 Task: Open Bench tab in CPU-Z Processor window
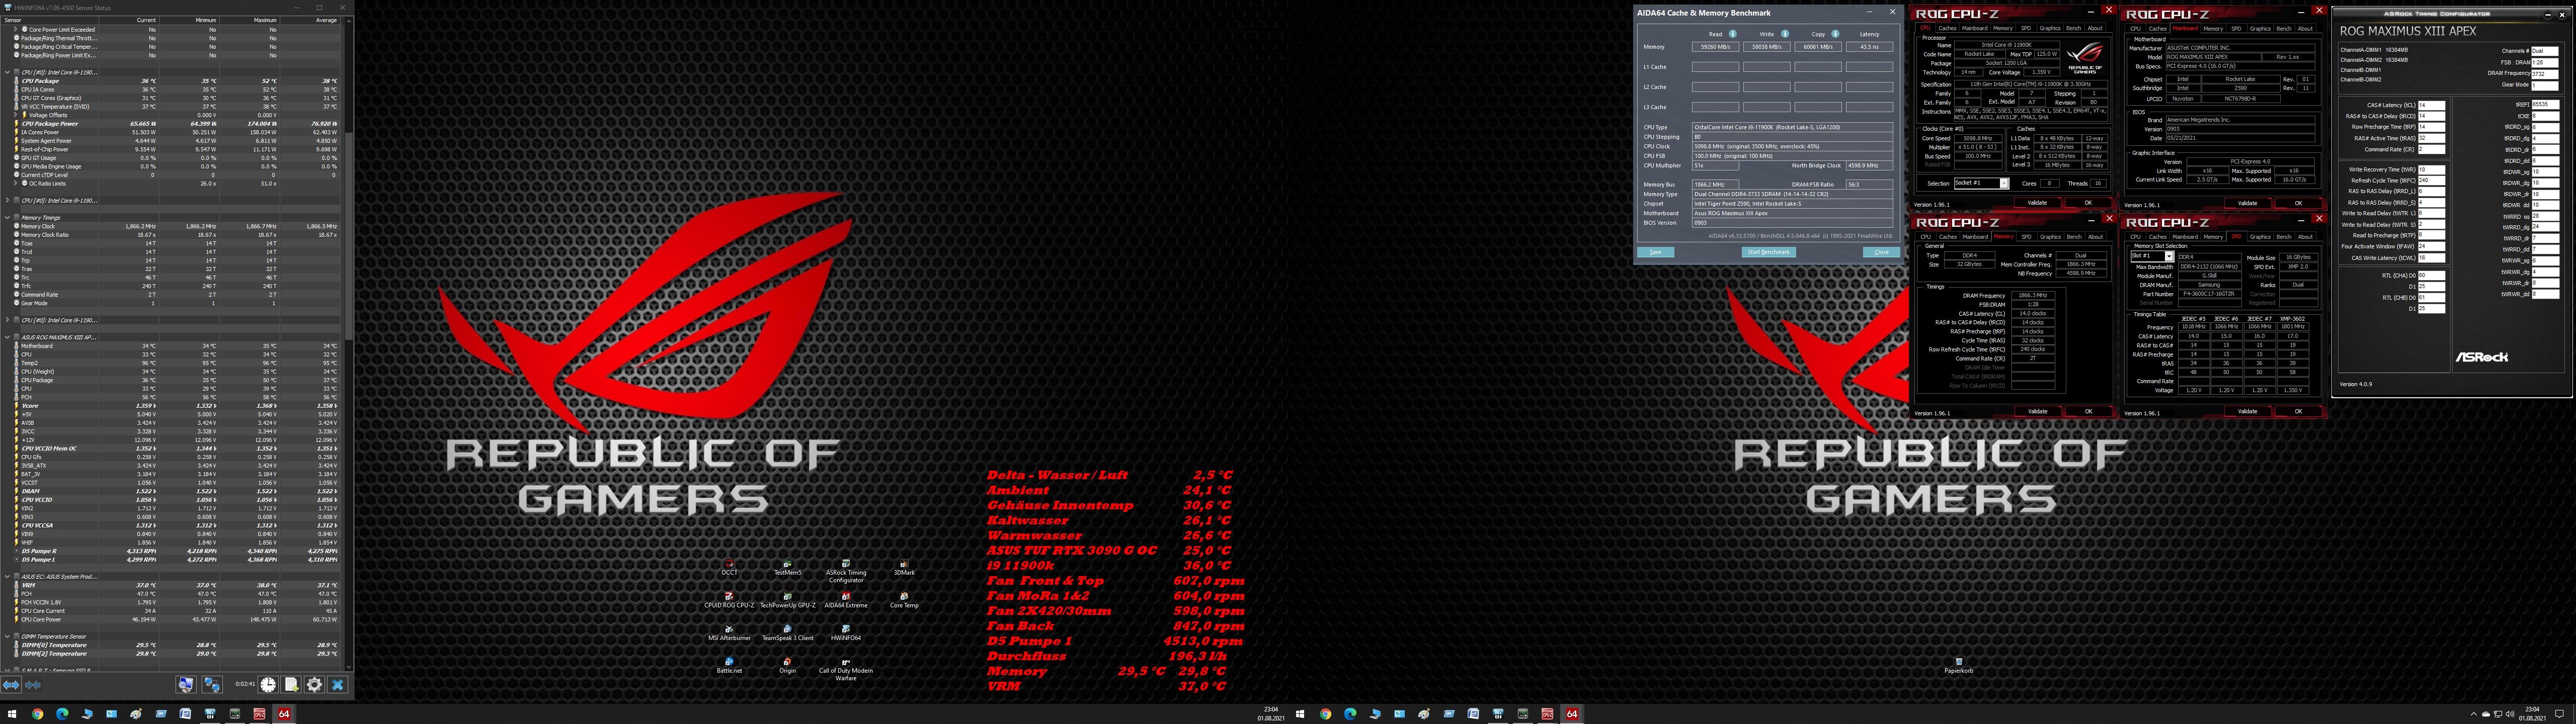[x=2073, y=28]
